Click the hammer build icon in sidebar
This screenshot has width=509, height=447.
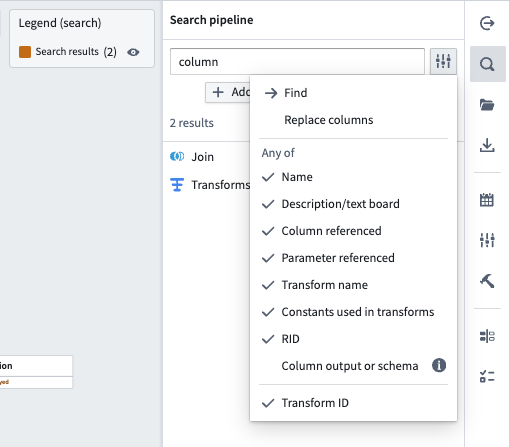[487, 281]
